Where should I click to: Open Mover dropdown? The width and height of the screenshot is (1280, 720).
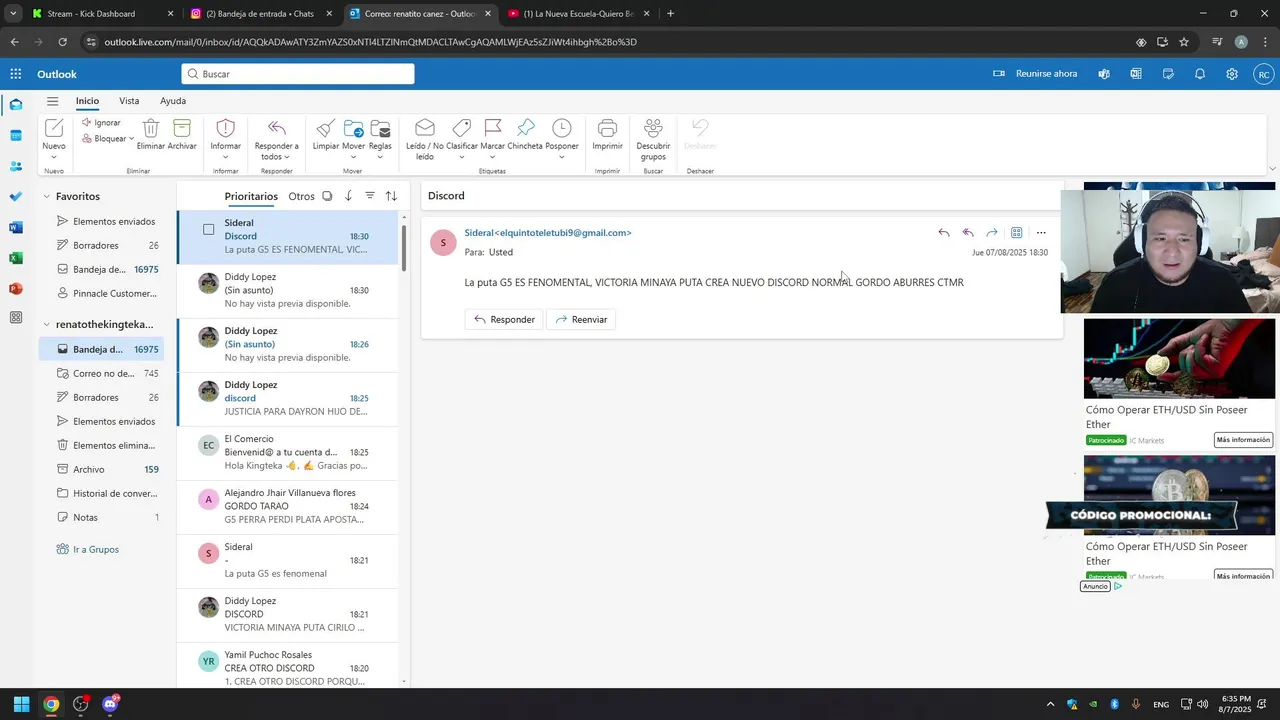(354, 157)
